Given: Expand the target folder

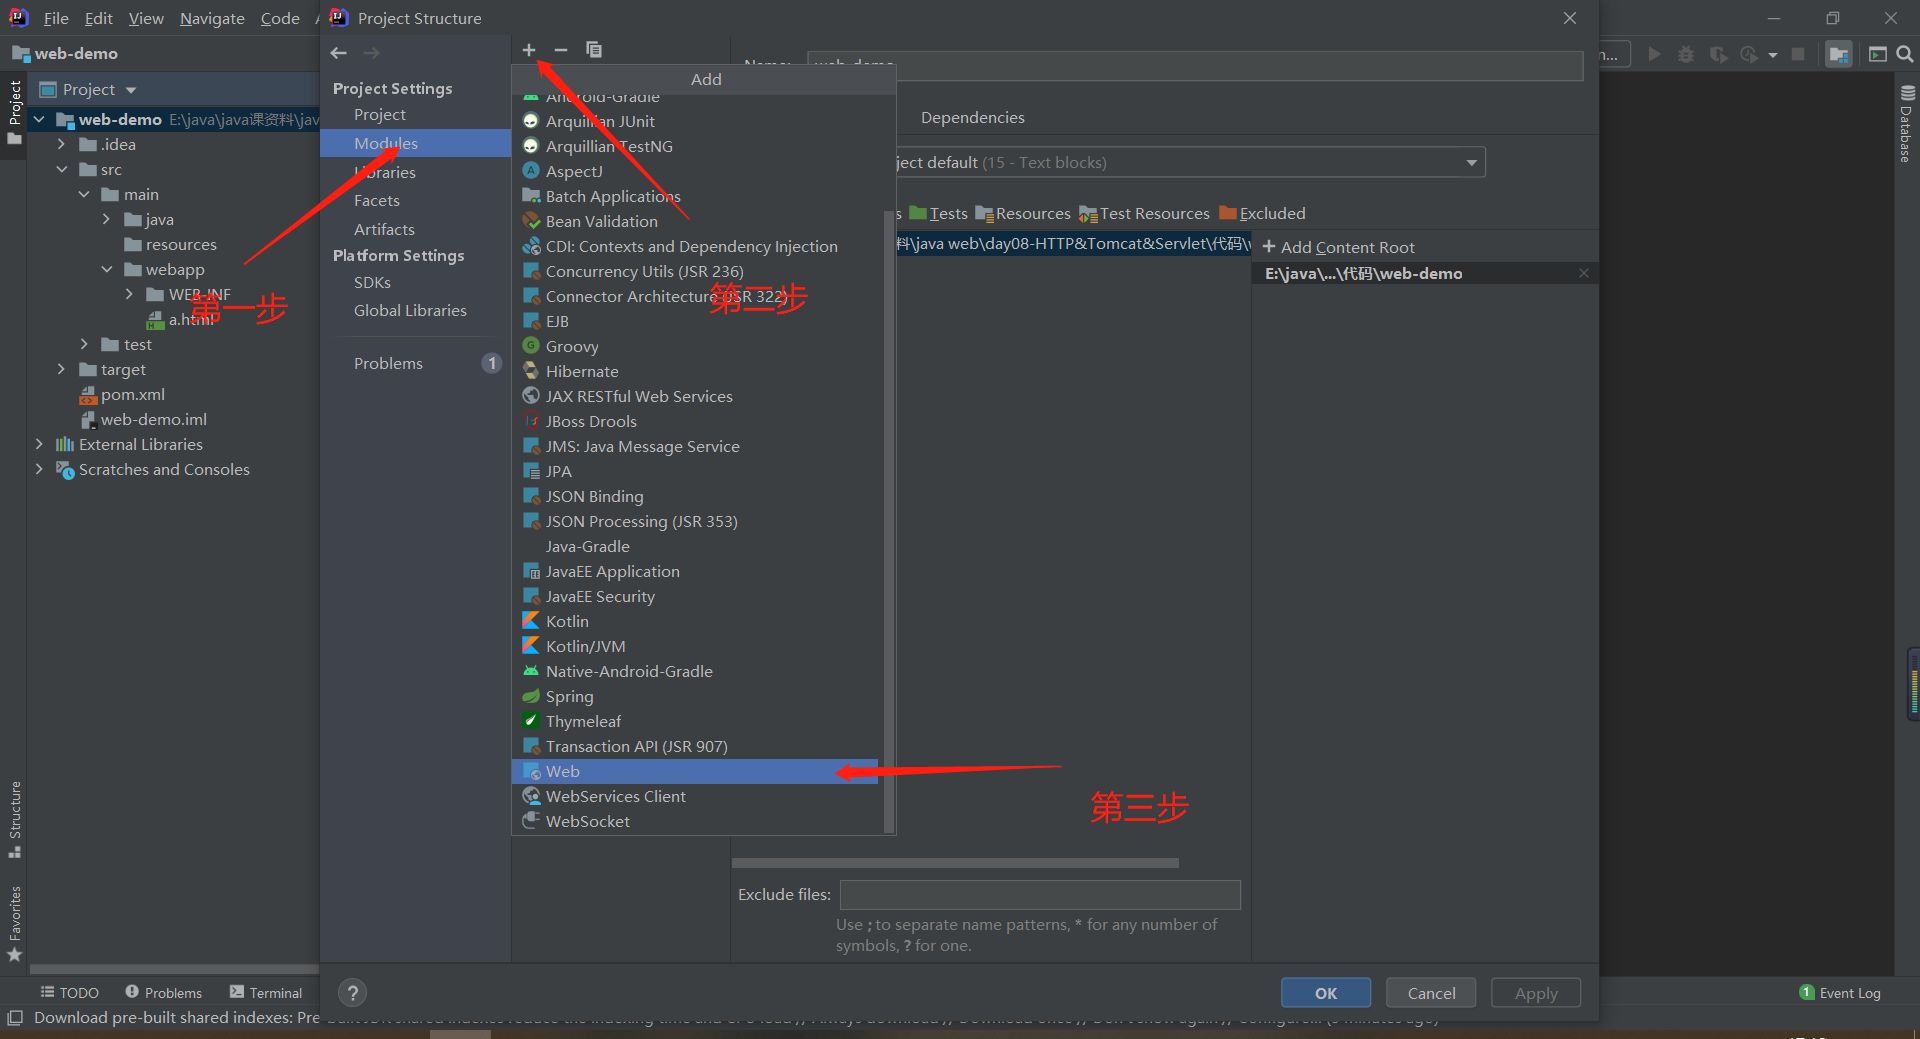Looking at the screenshot, I should [x=61, y=369].
